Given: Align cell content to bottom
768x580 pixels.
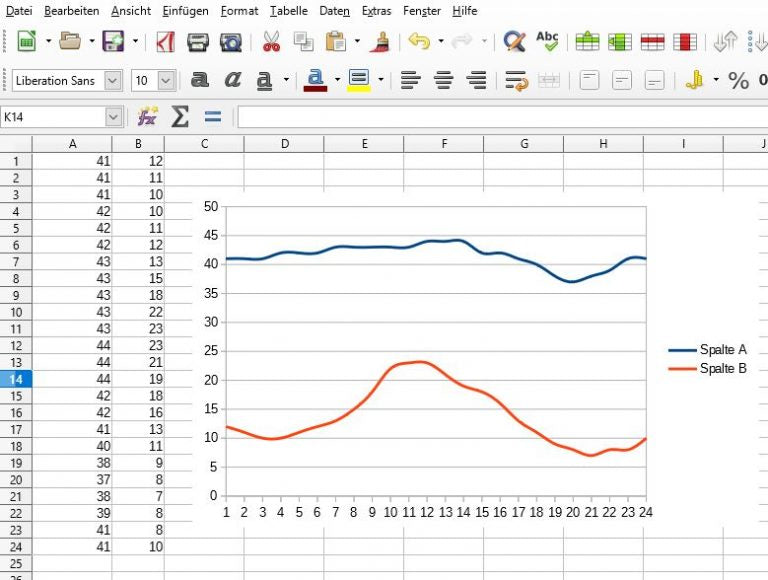Looking at the screenshot, I should (654, 80).
